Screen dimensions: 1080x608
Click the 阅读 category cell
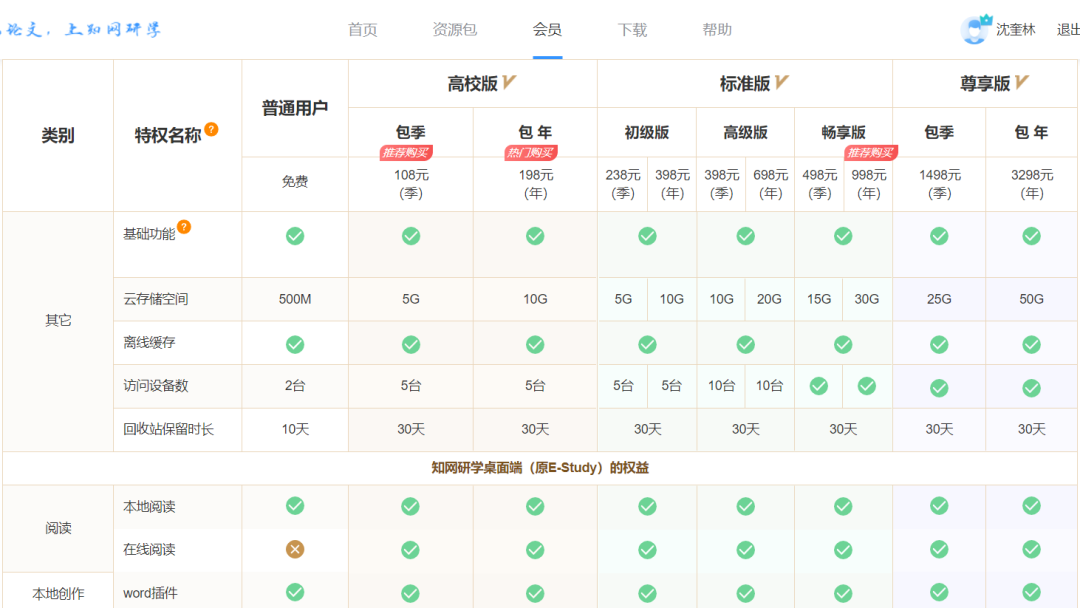tap(59, 528)
